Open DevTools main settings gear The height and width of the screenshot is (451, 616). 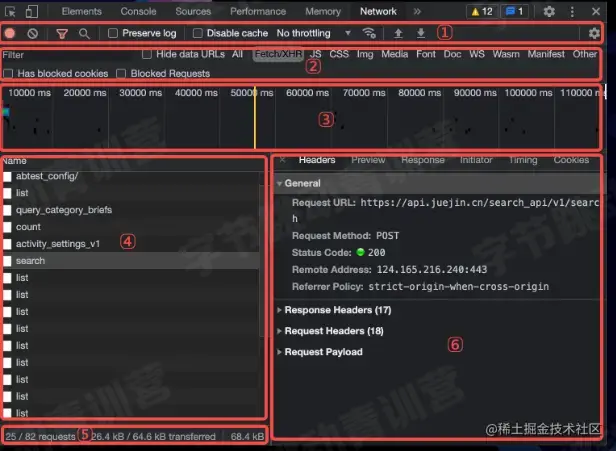(x=549, y=11)
